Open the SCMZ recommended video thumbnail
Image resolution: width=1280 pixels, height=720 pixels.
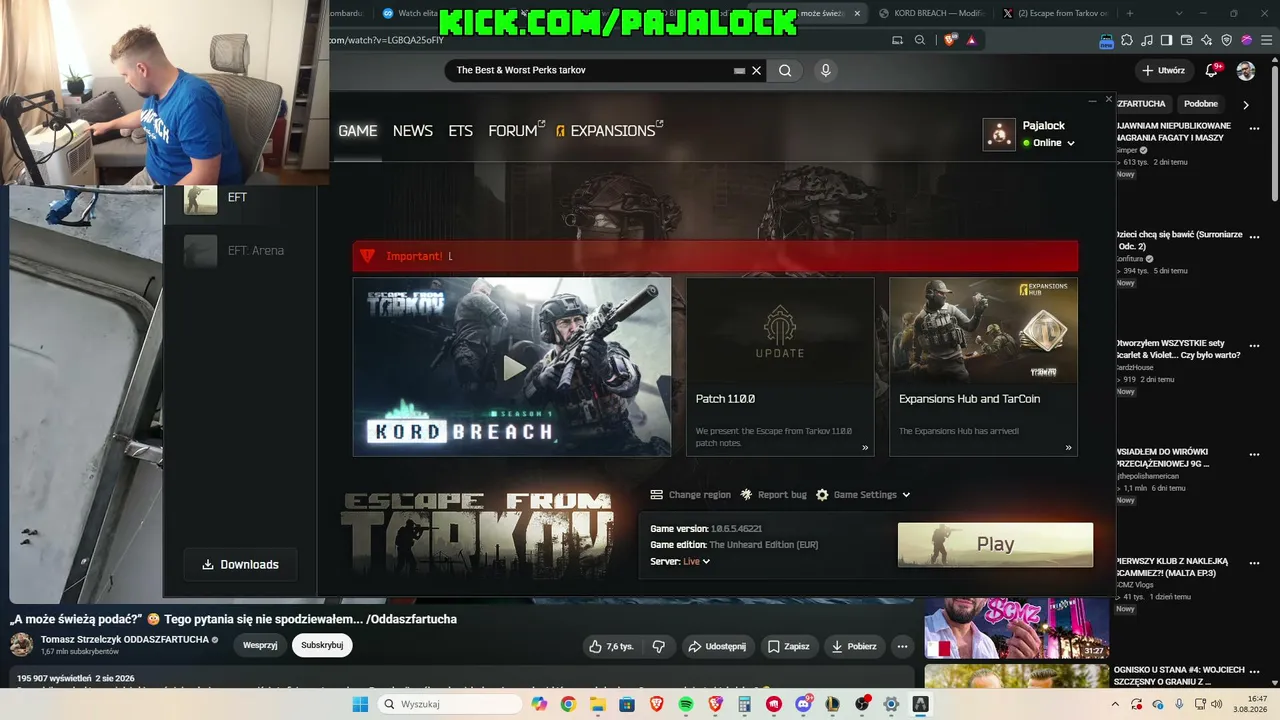click(x=1017, y=628)
